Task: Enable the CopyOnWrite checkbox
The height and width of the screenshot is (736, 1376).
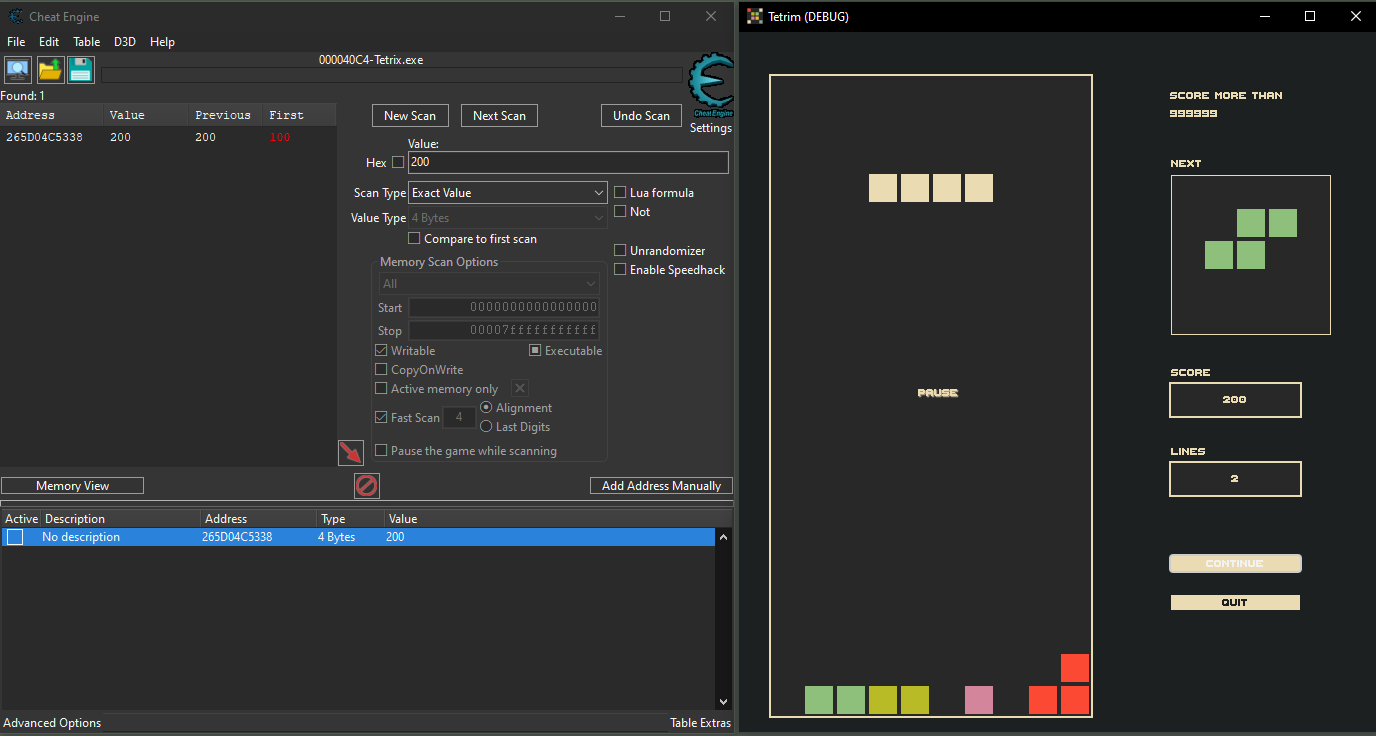Action: [381, 370]
